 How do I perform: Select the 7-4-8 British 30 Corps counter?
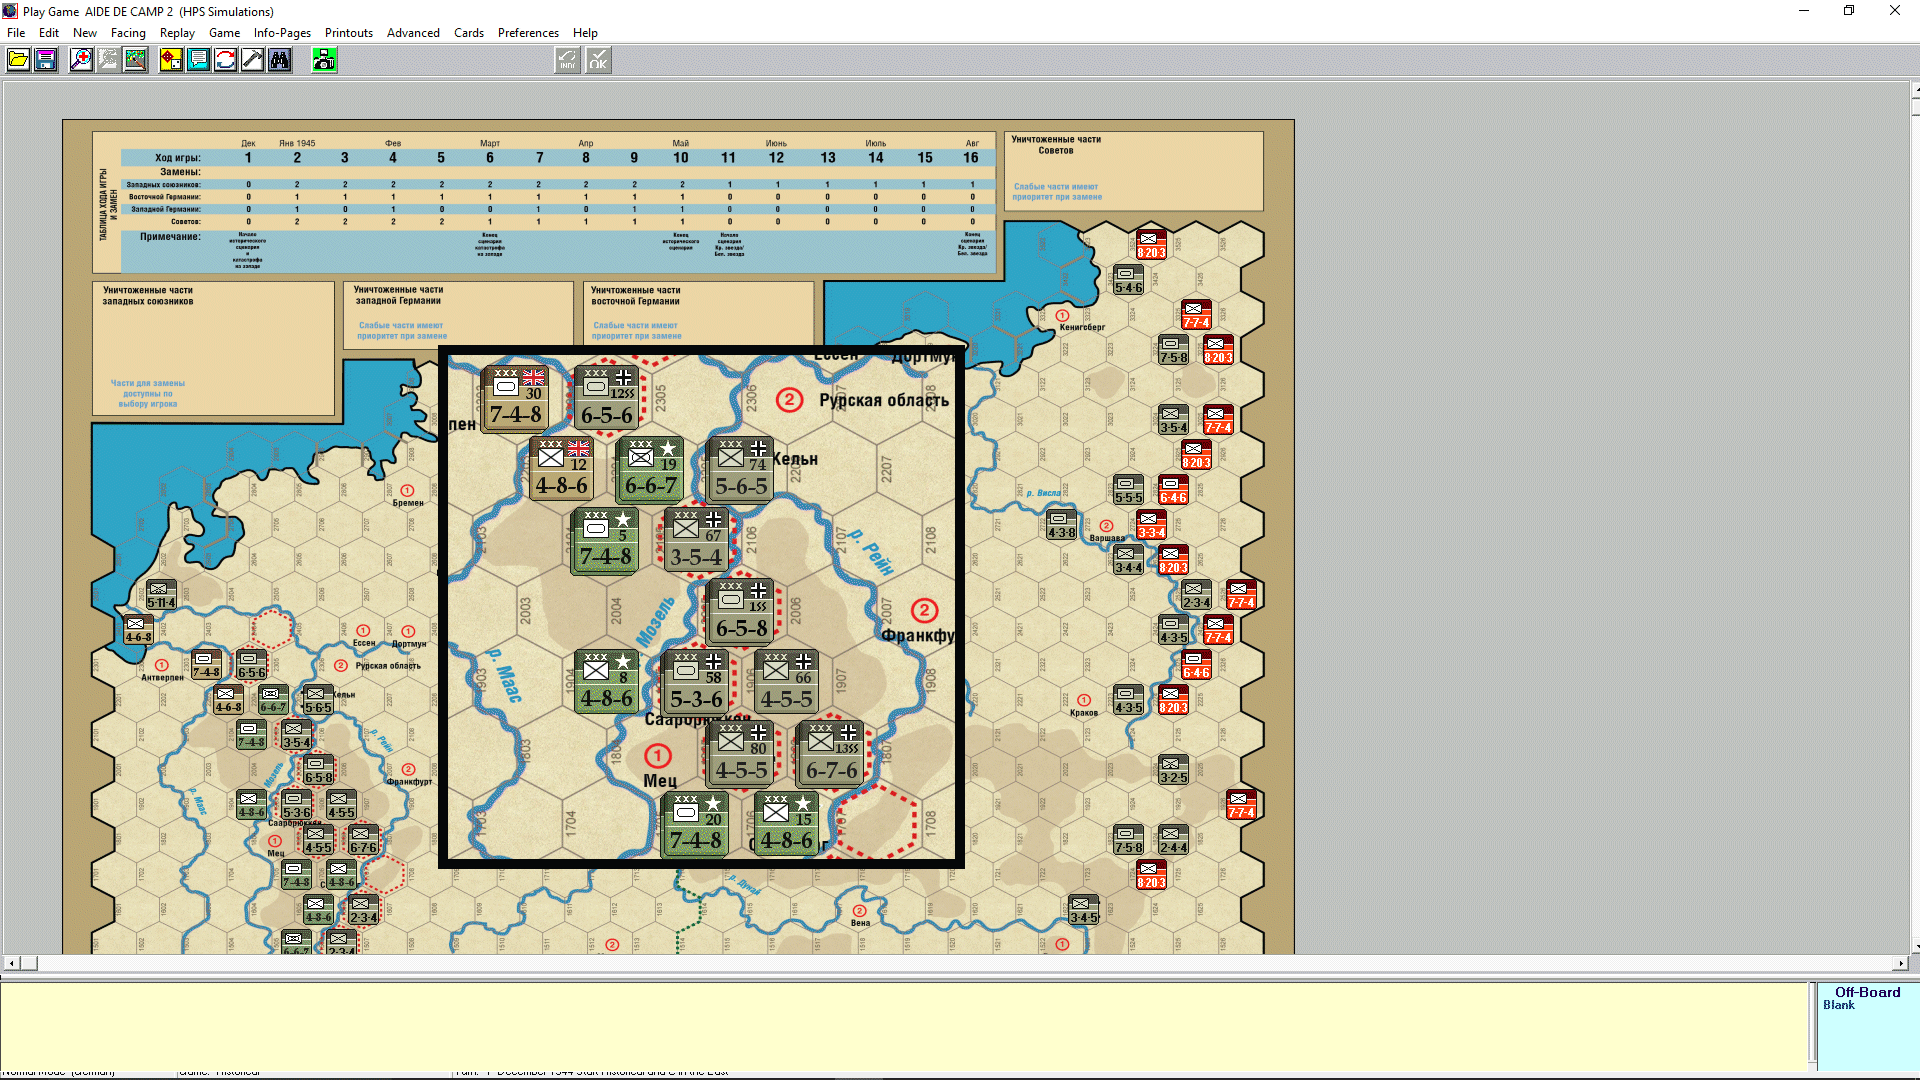pos(516,399)
